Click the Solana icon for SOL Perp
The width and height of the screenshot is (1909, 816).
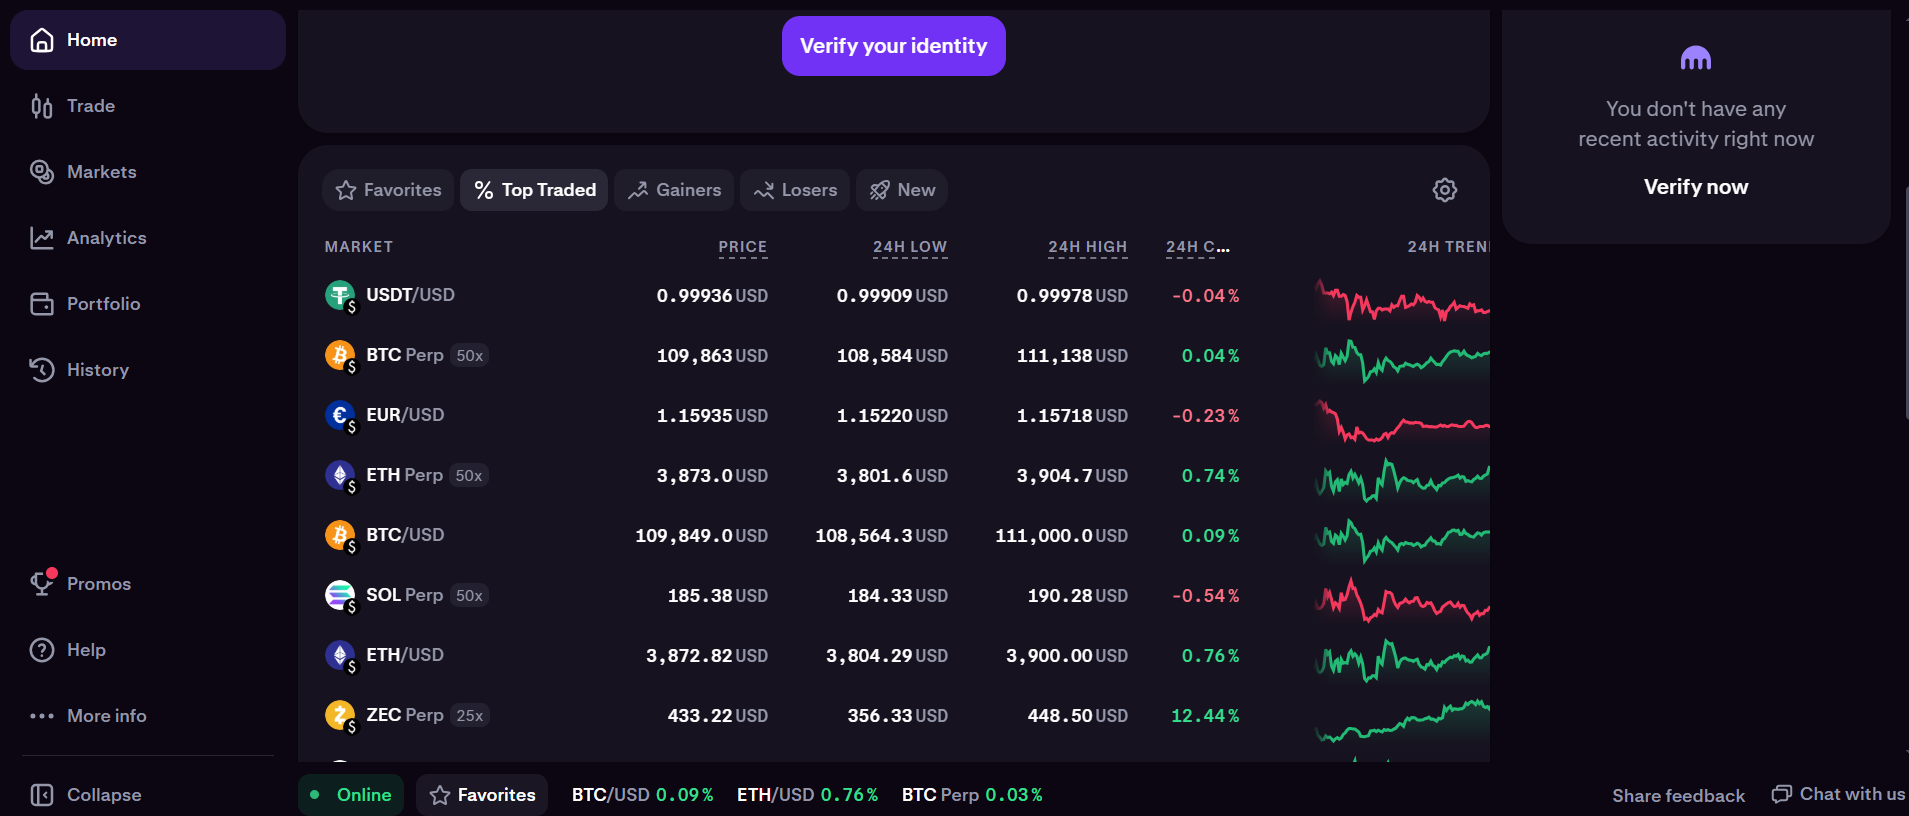pyautogui.click(x=339, y=595)
